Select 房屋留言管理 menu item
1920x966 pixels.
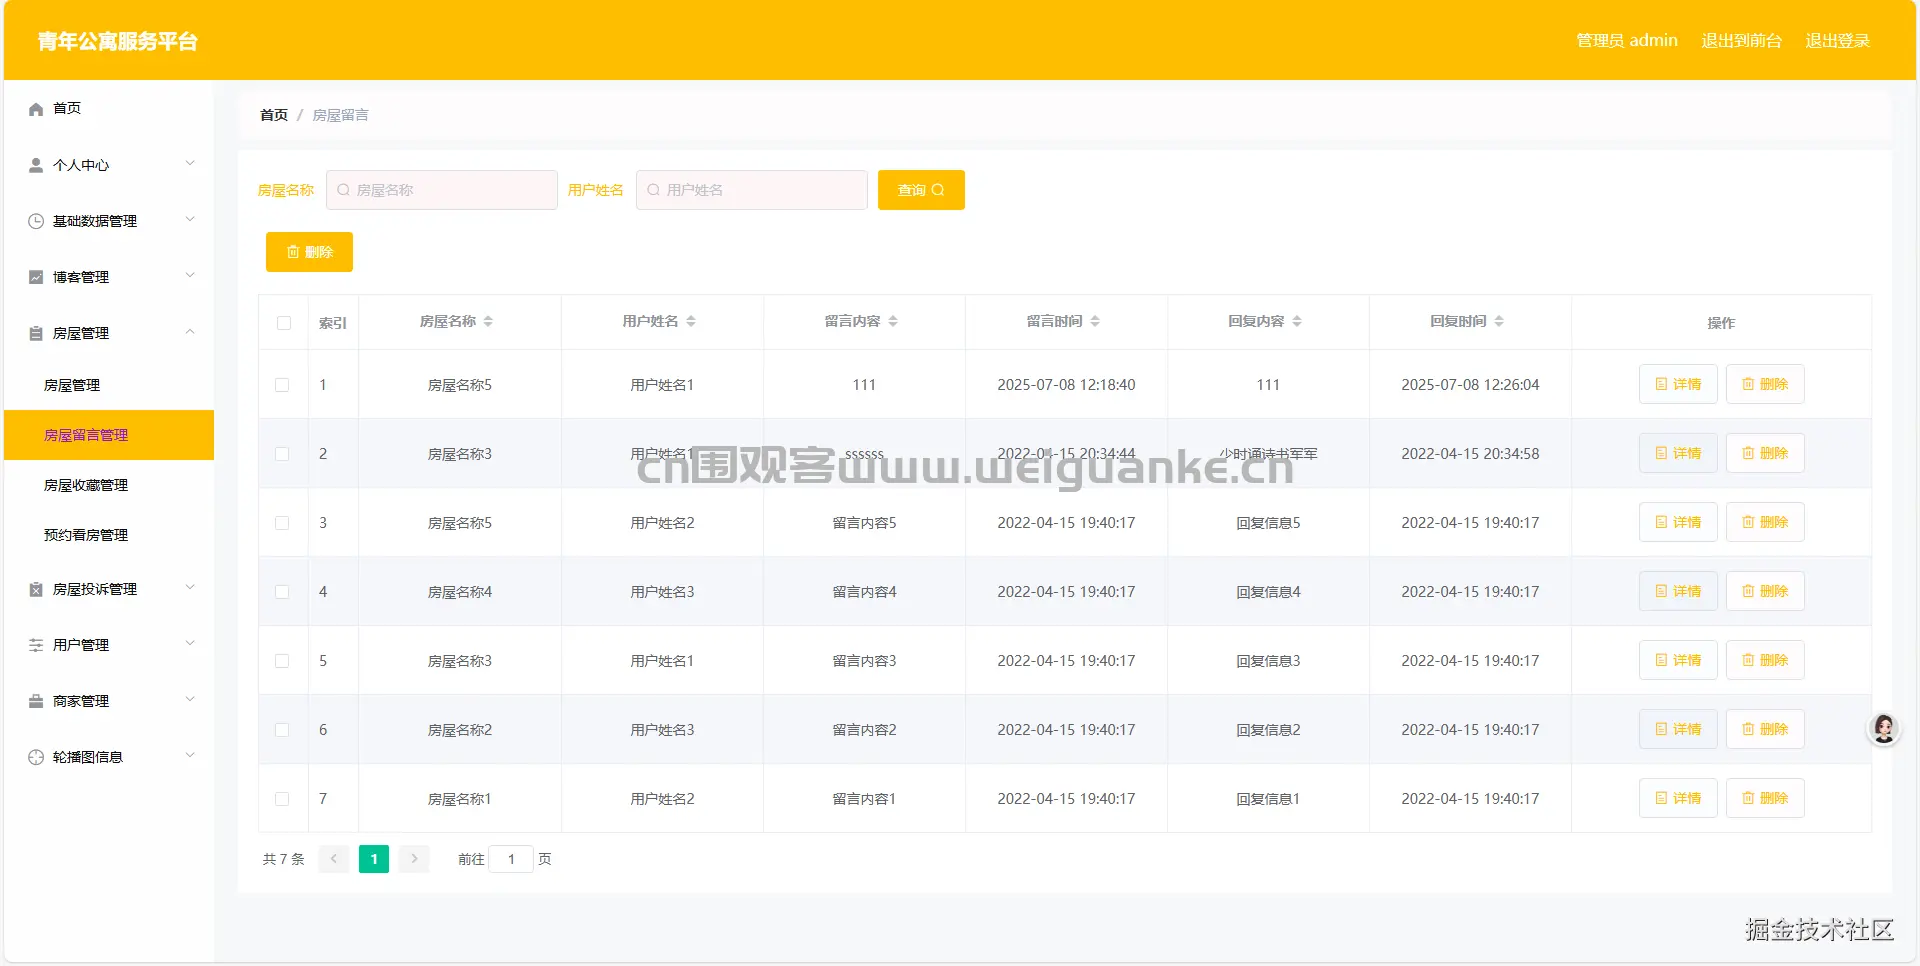point(109,435)
